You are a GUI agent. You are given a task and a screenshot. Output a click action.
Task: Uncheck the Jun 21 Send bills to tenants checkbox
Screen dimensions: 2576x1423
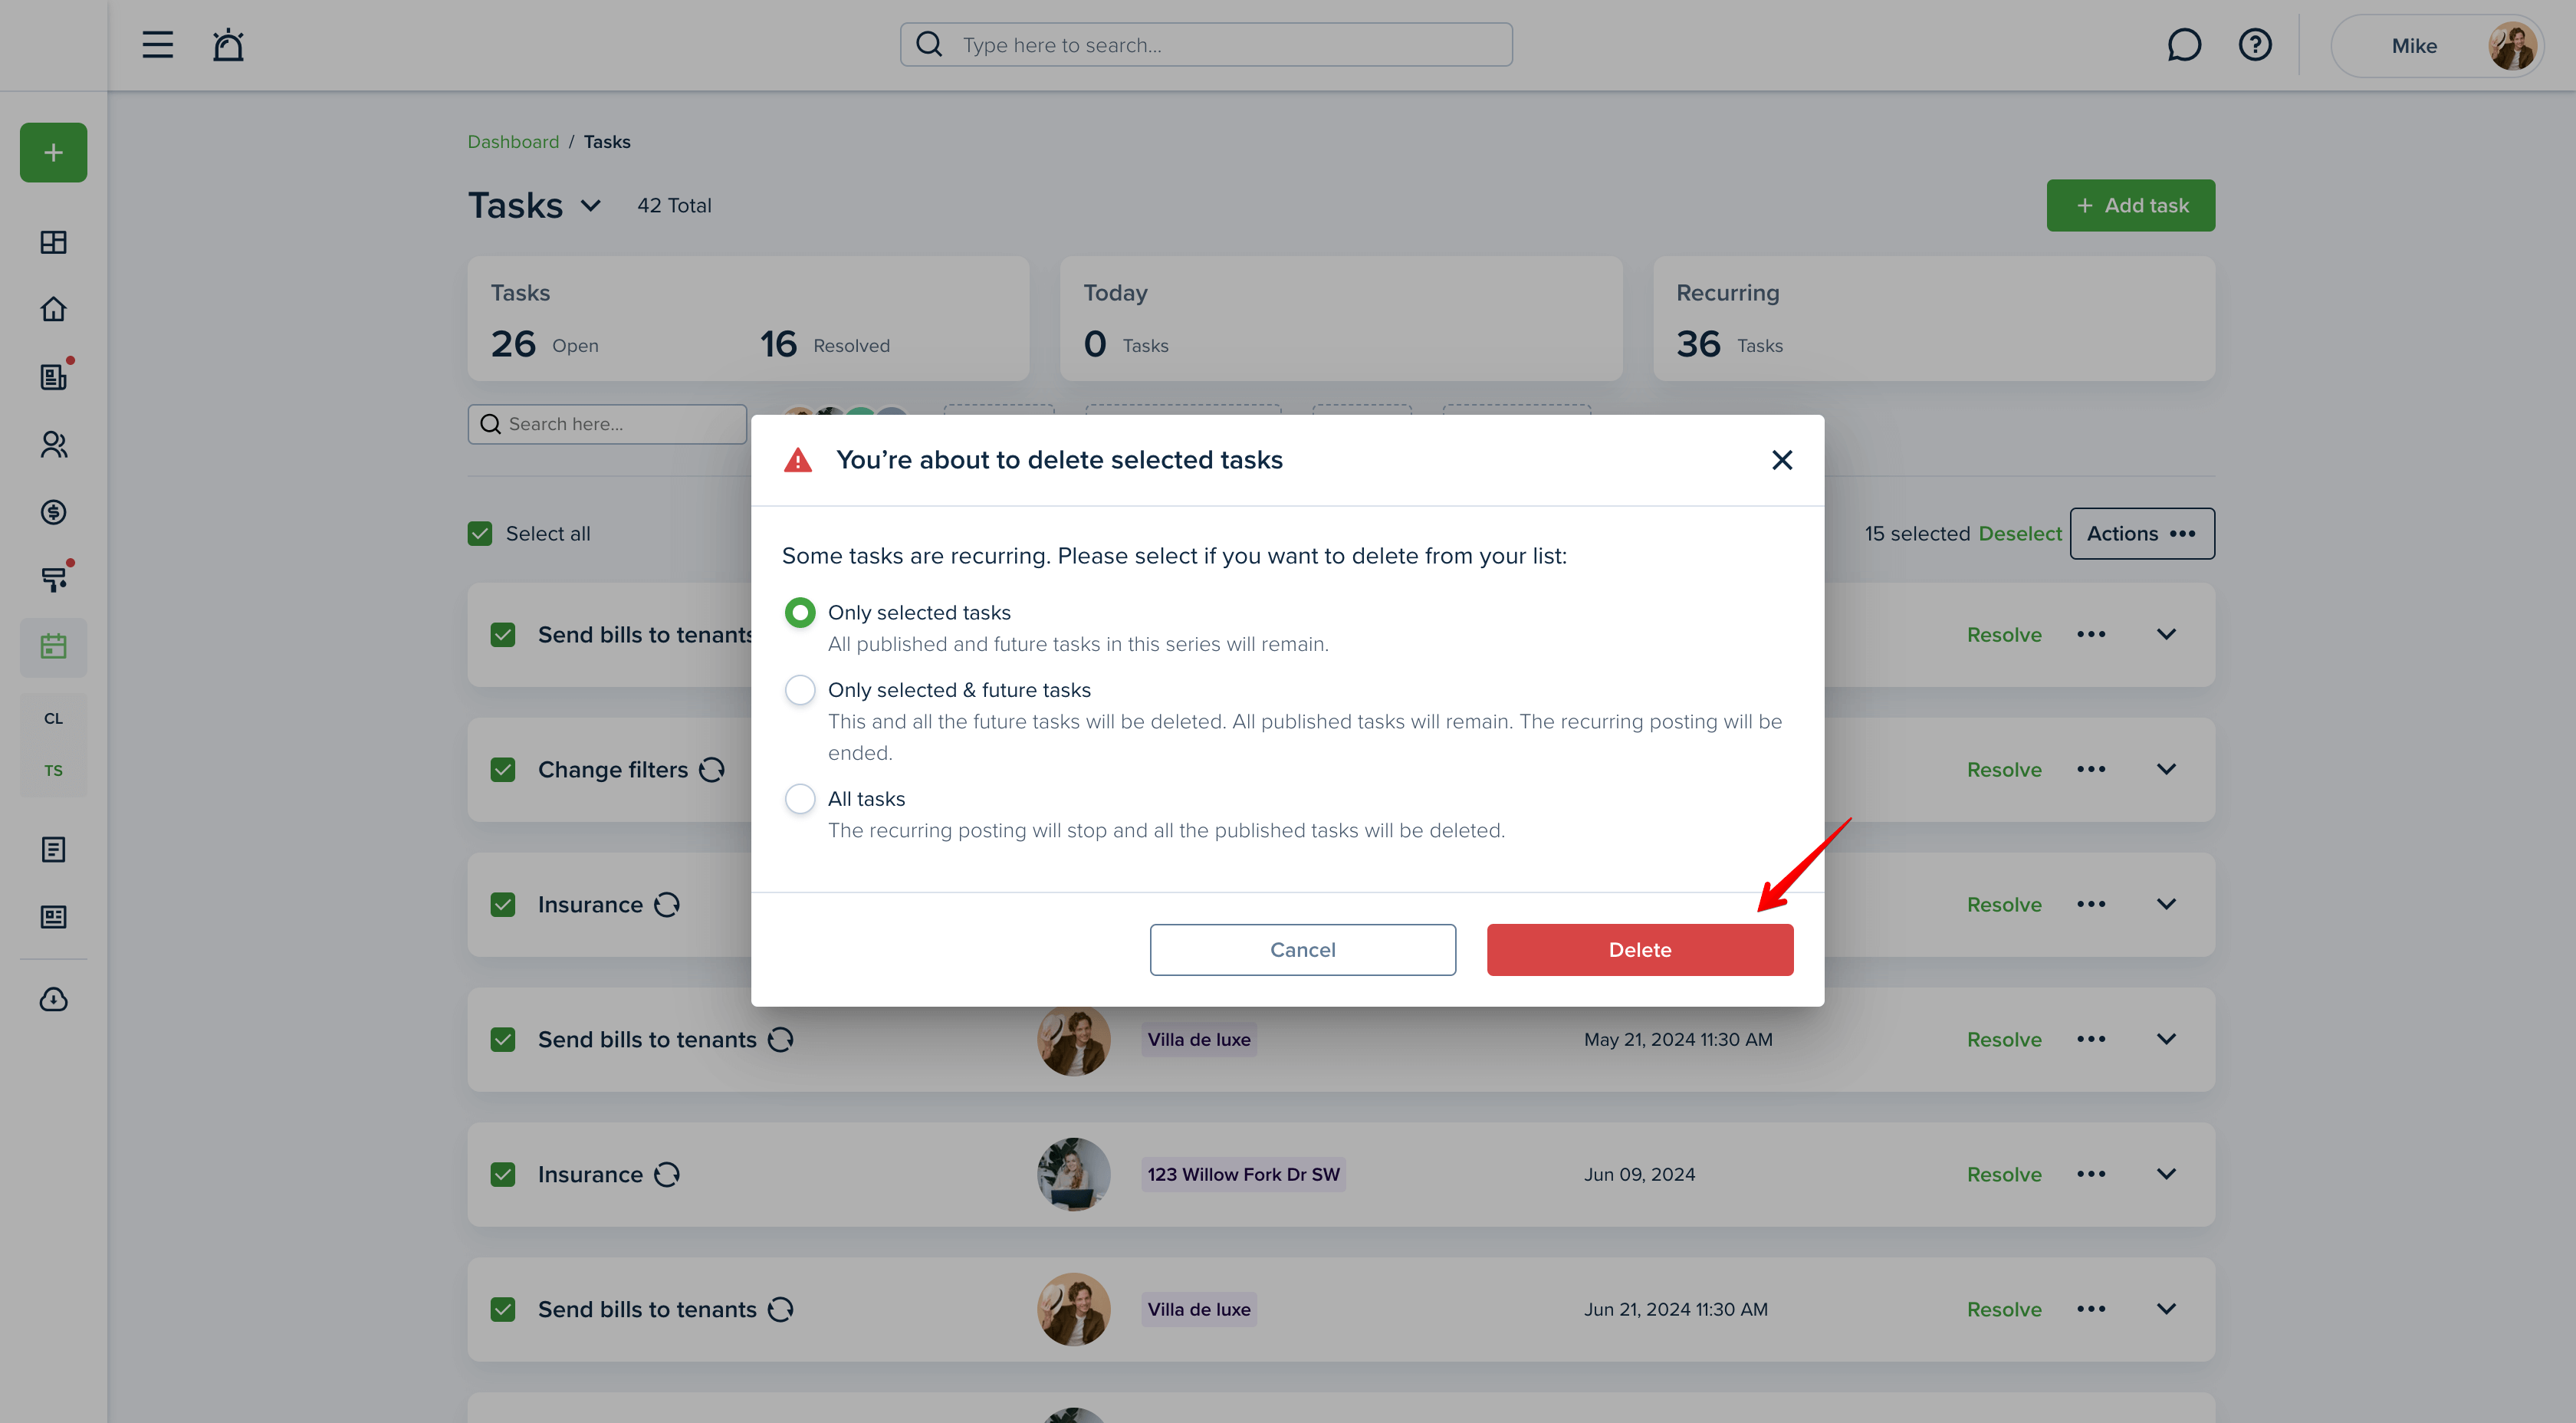pos(503,1310)
